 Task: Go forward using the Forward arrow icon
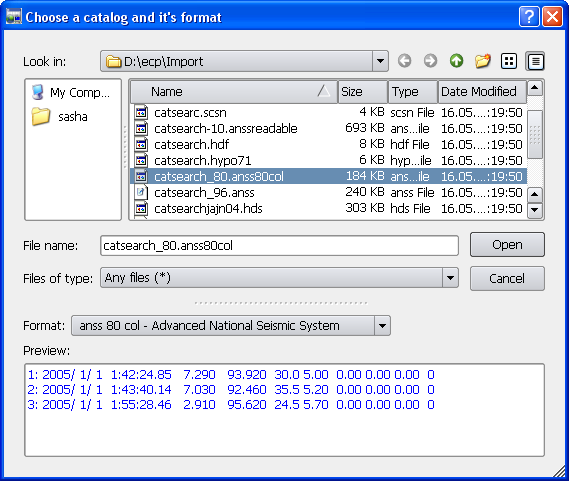point(430,61)
